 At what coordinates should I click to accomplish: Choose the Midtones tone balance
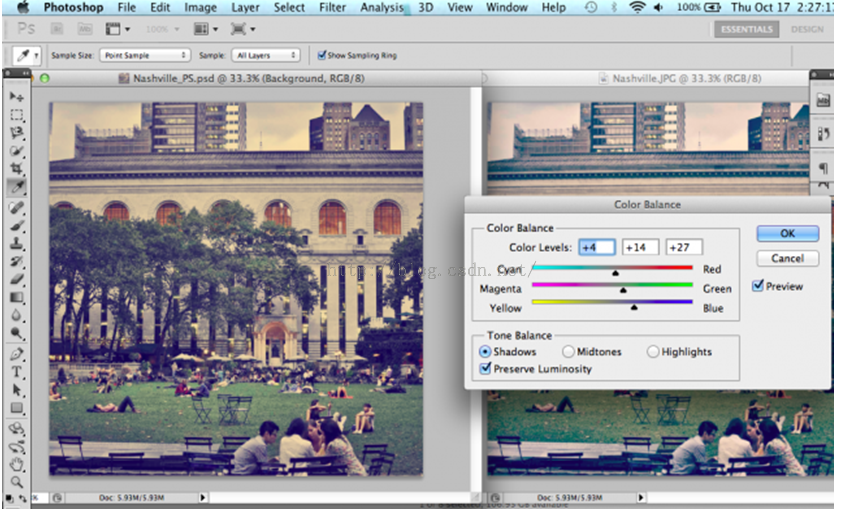tap(568, 352)
